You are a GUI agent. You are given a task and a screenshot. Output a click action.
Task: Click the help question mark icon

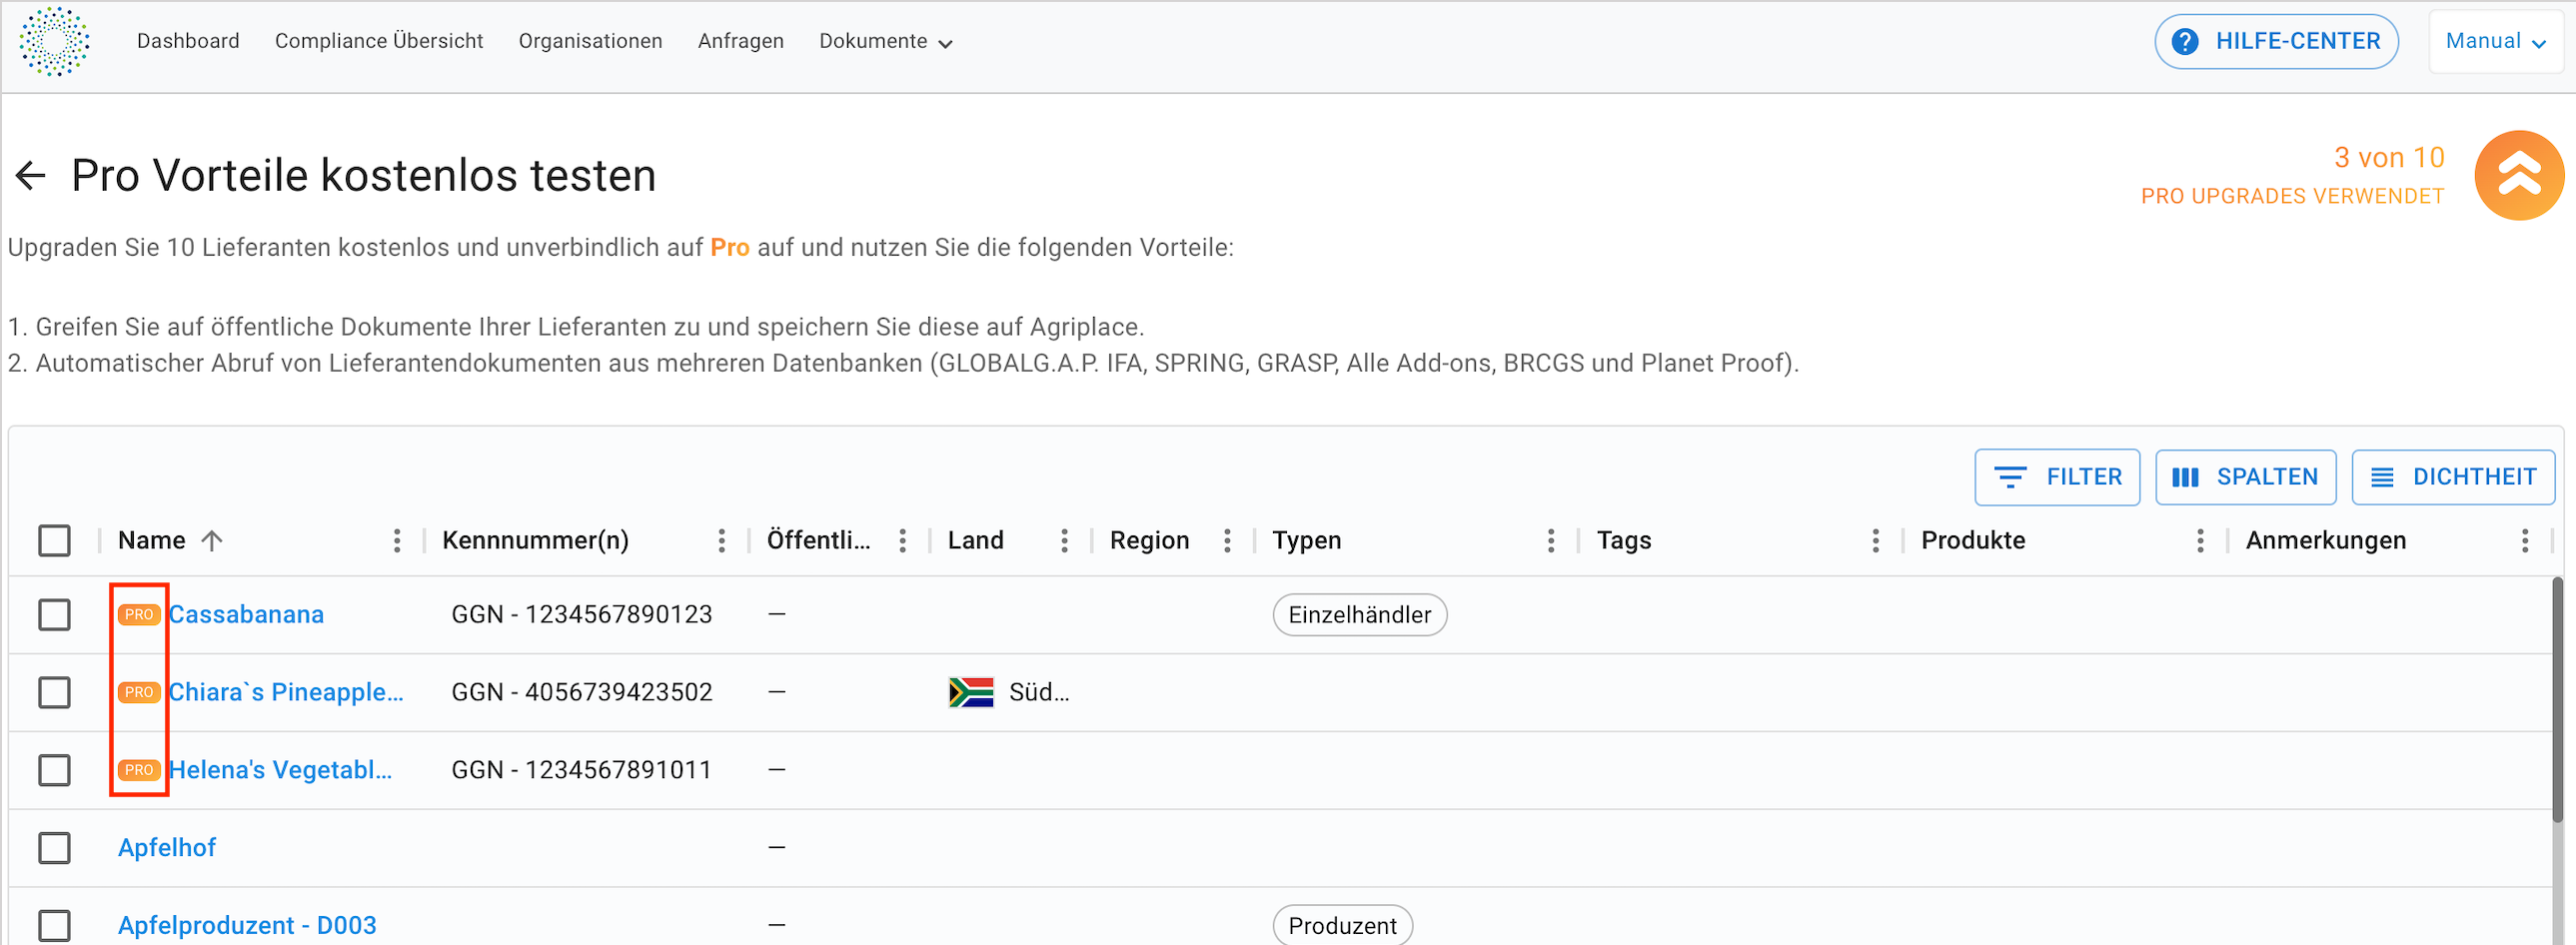click(2185, 41)
